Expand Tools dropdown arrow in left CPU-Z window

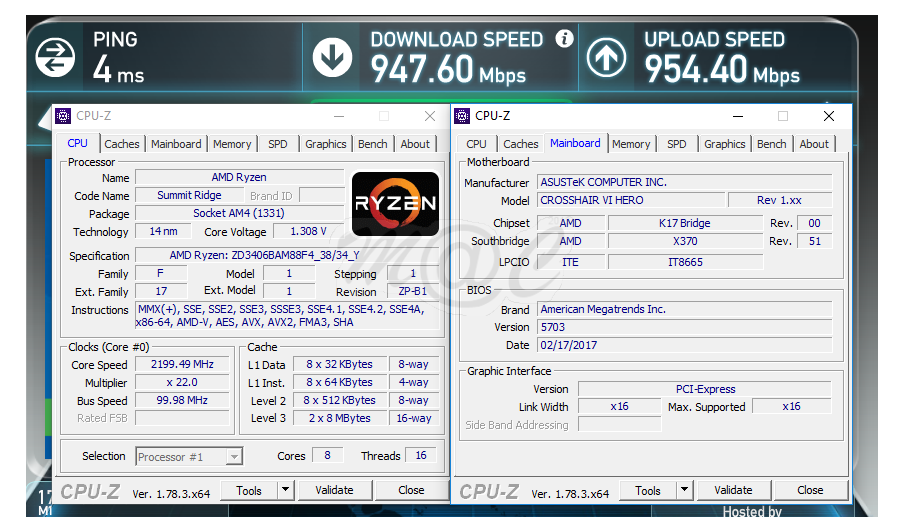[285, 490]
